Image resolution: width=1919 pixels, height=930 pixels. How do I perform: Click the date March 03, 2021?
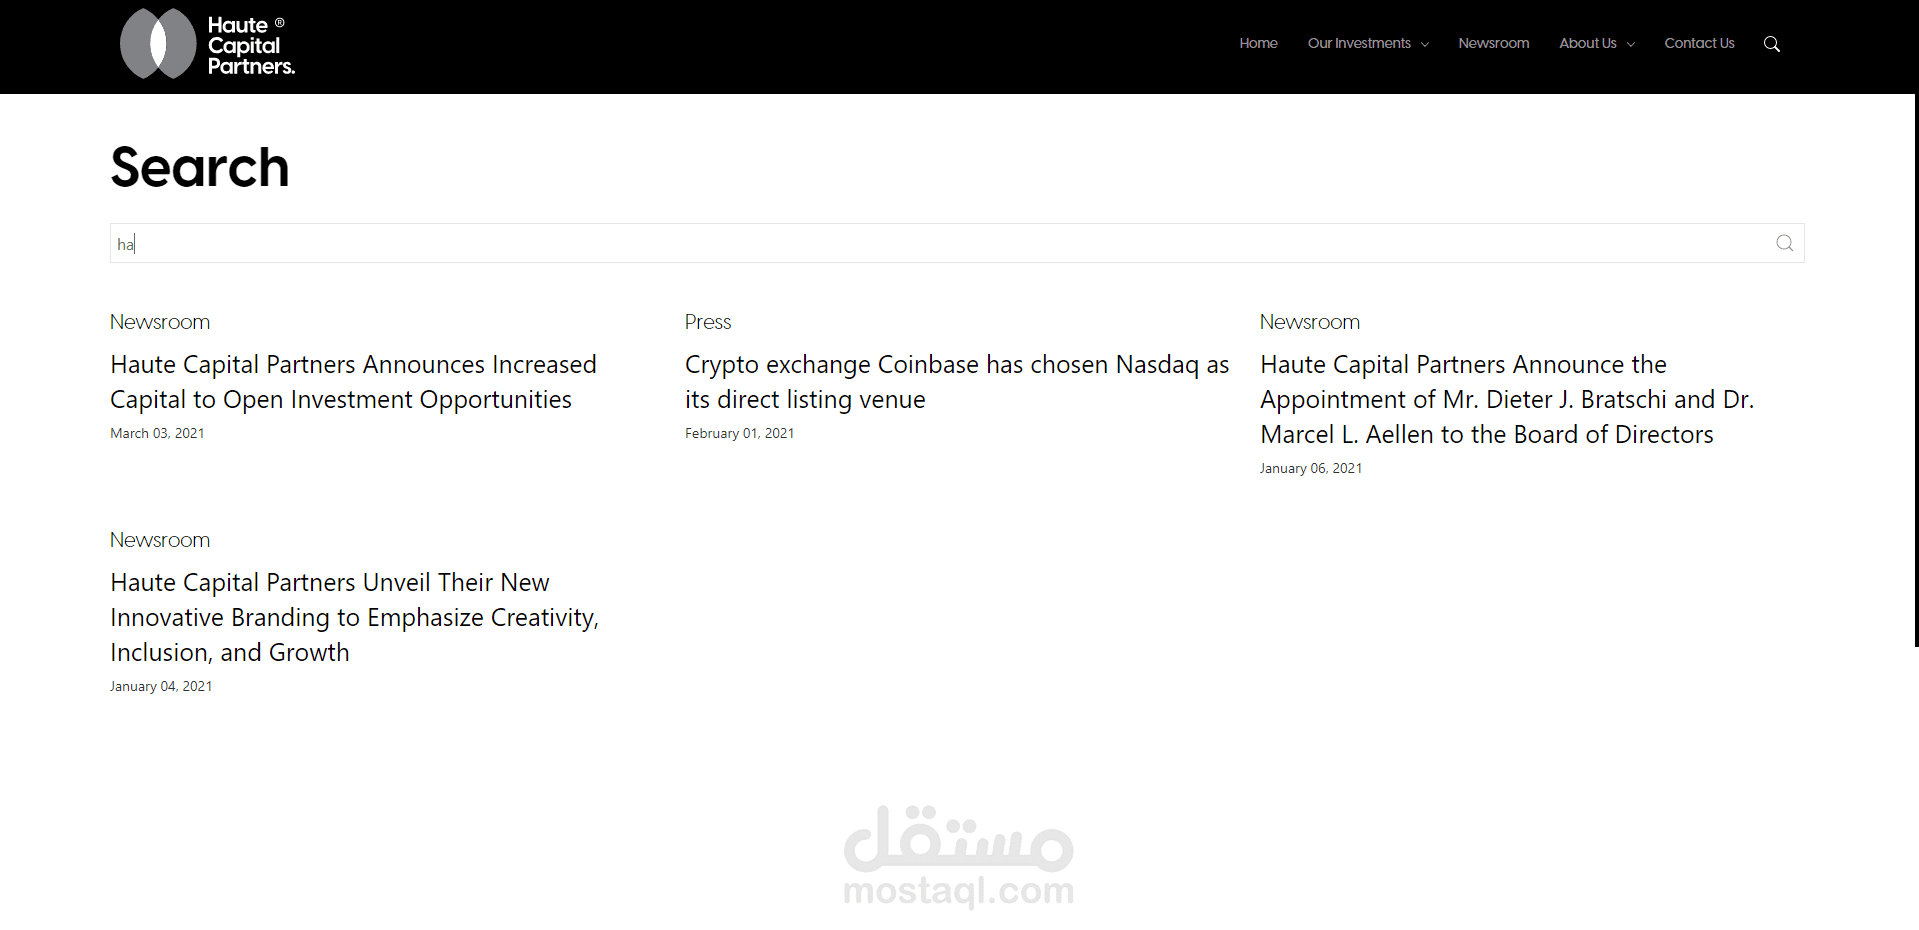157,433
